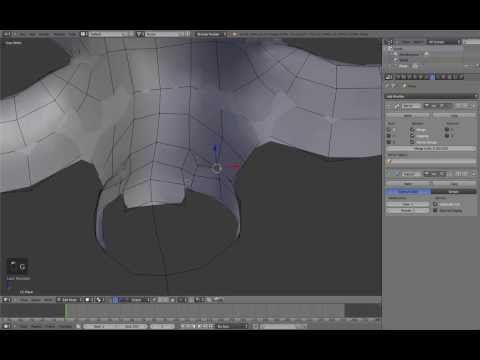Open the Blender Render engine dropdown

click(210, 34)
